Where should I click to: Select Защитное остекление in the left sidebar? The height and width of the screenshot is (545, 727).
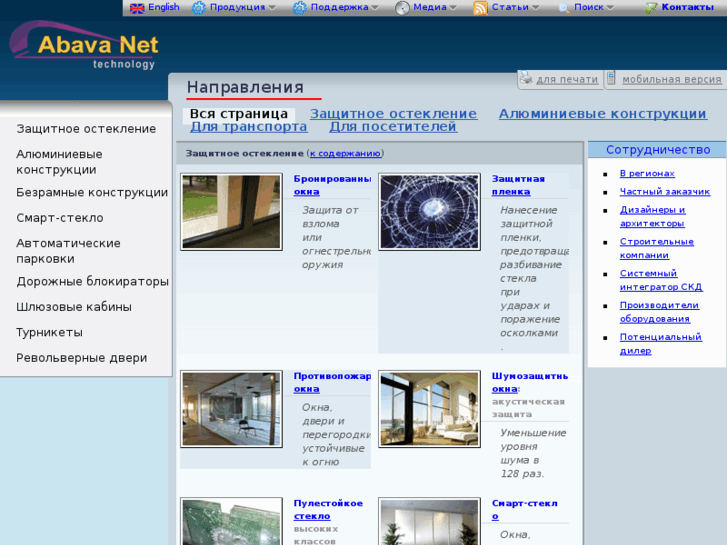tap(86, 129)
